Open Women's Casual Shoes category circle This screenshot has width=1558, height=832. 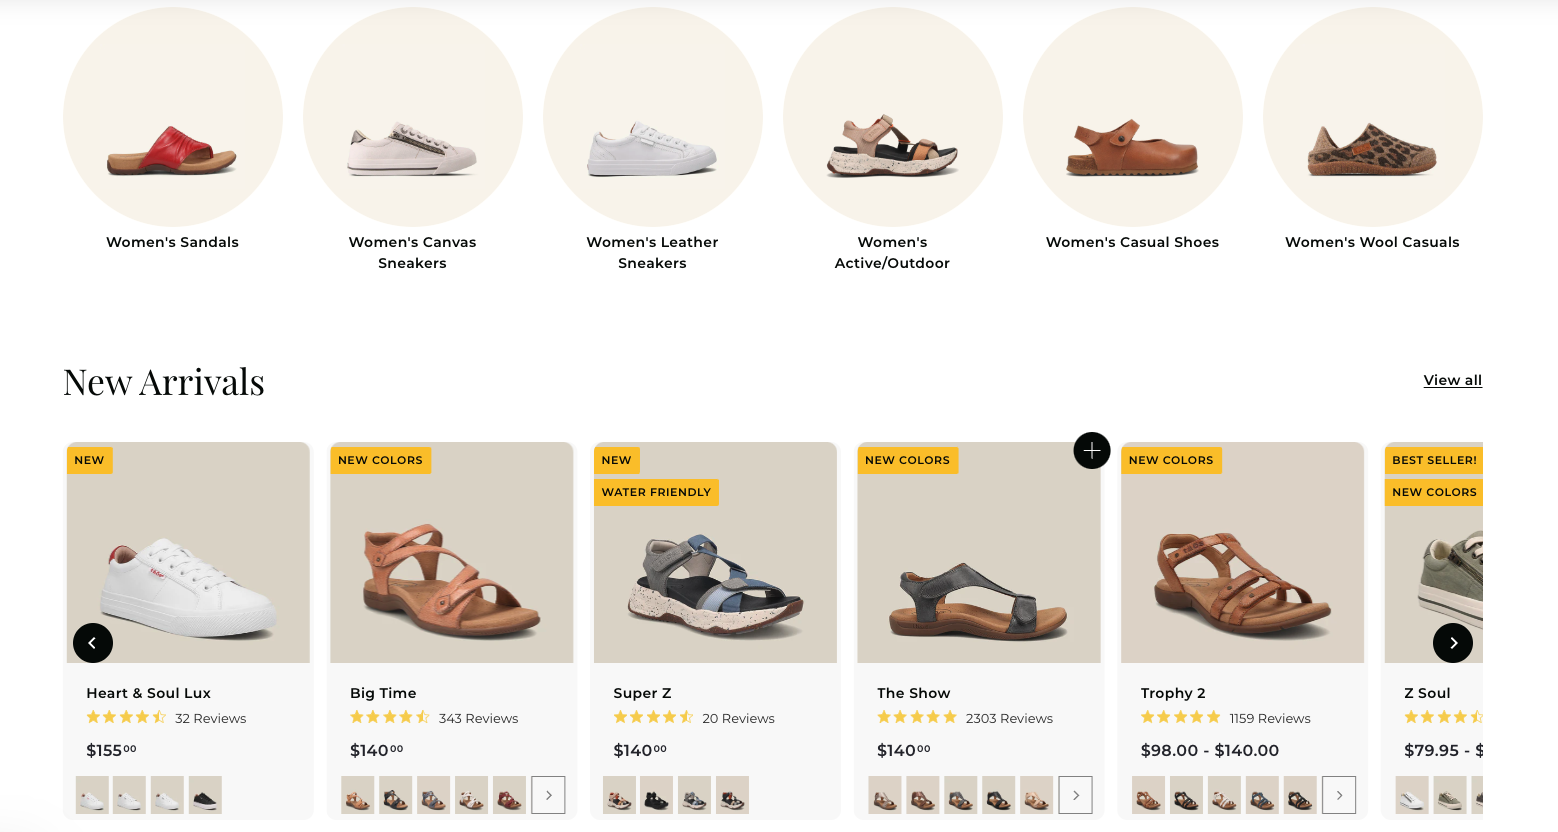tap(1132, 118)
